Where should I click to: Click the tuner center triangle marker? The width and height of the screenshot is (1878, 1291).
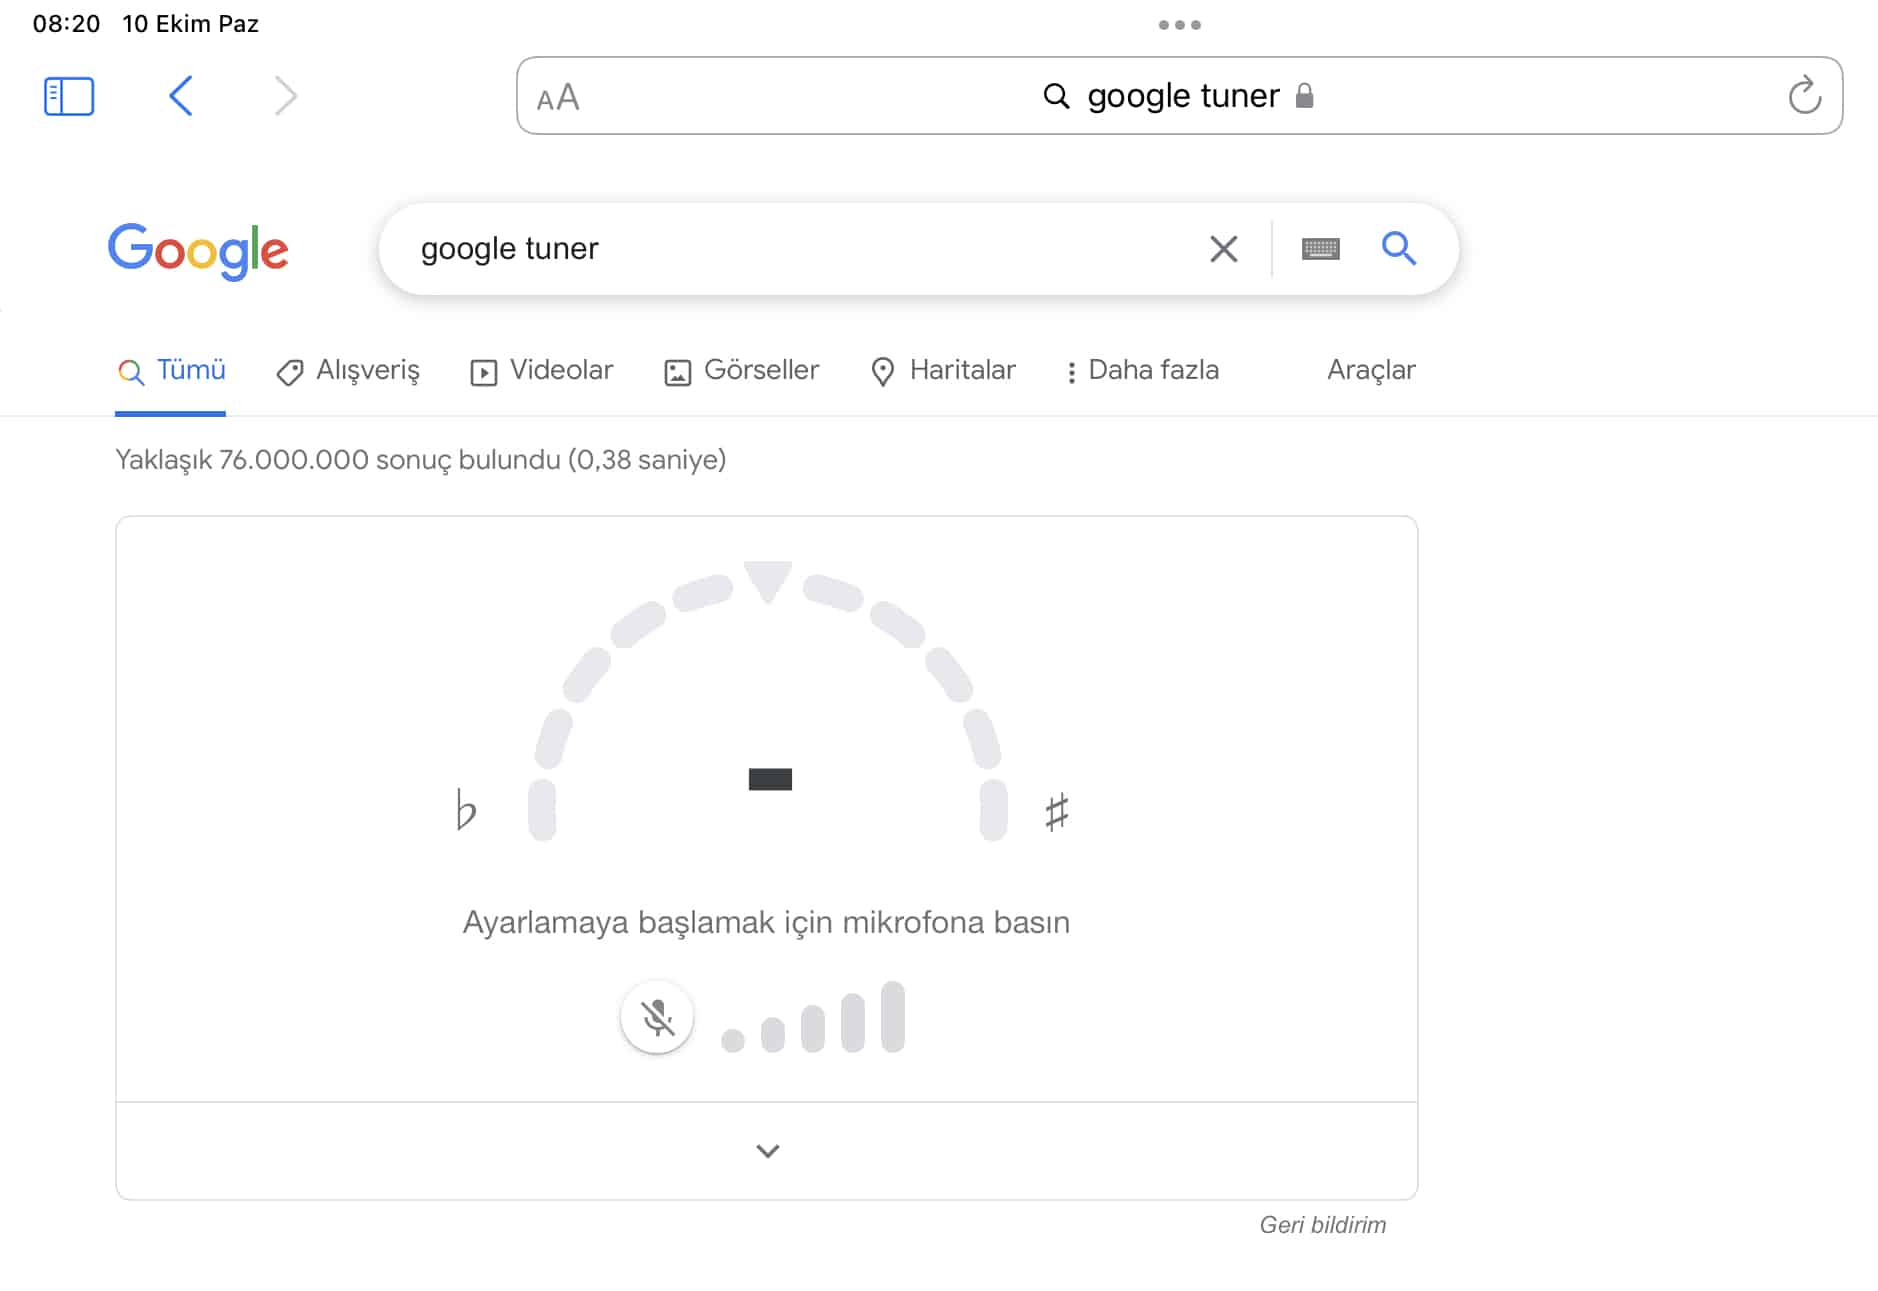tap(768, 582)
